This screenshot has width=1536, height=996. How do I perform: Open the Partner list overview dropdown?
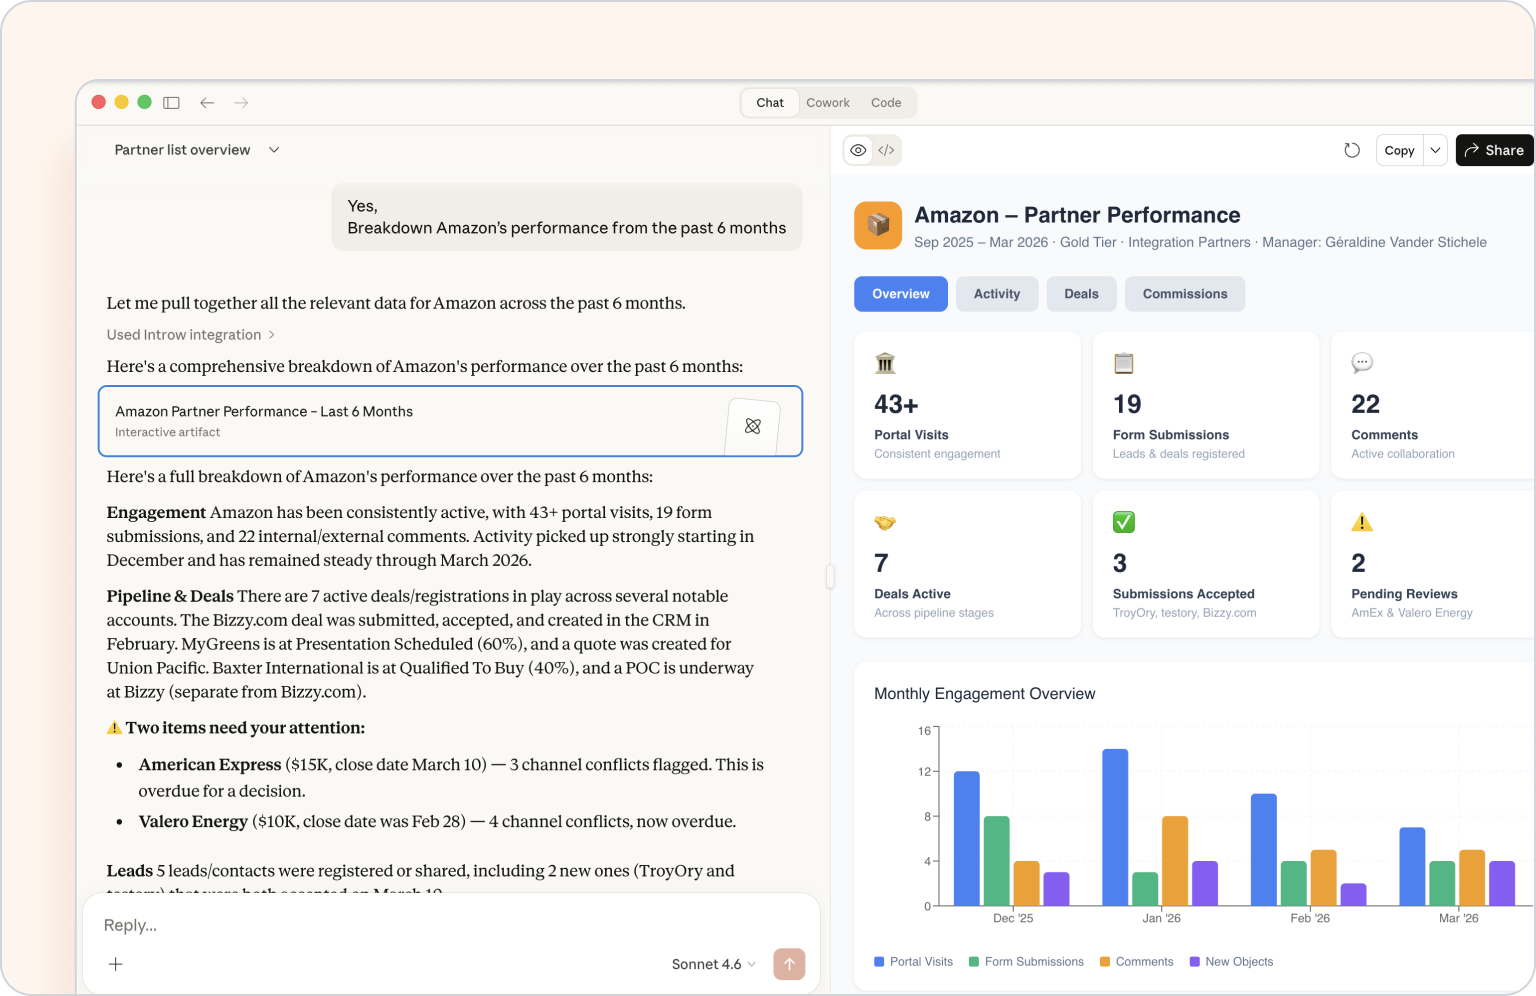(273, 149)
